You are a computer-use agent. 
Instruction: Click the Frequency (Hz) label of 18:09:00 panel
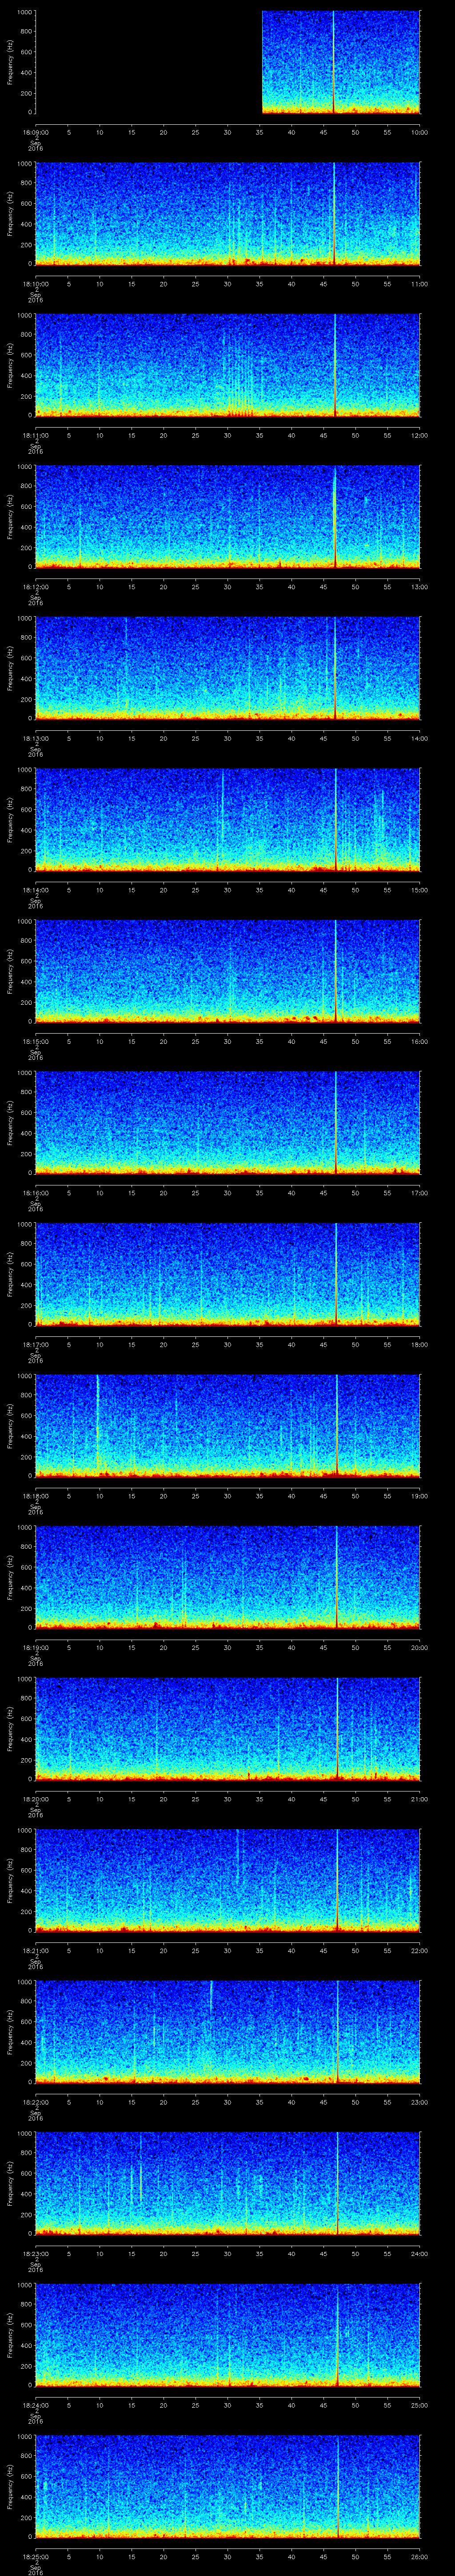coord(10,62)
